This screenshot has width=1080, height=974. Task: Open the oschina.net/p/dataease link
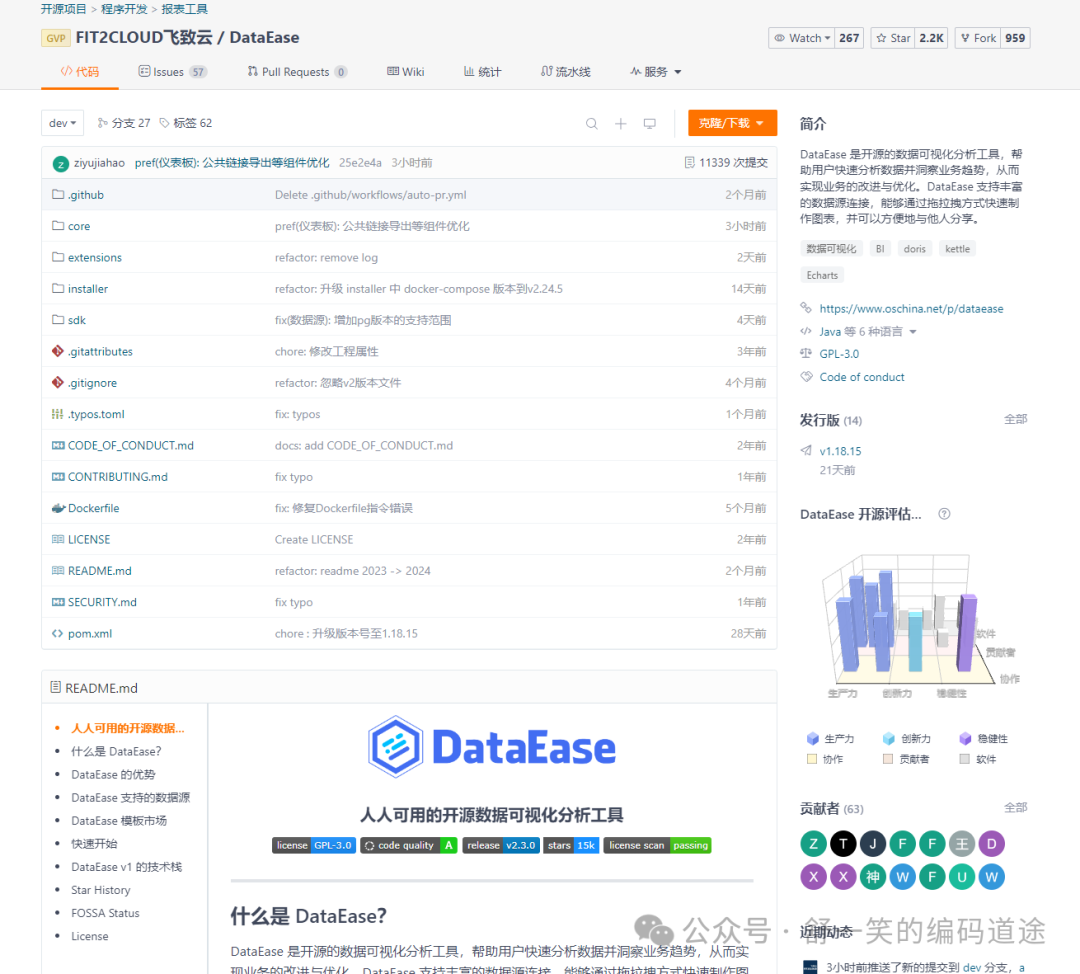tap(911, 309)
